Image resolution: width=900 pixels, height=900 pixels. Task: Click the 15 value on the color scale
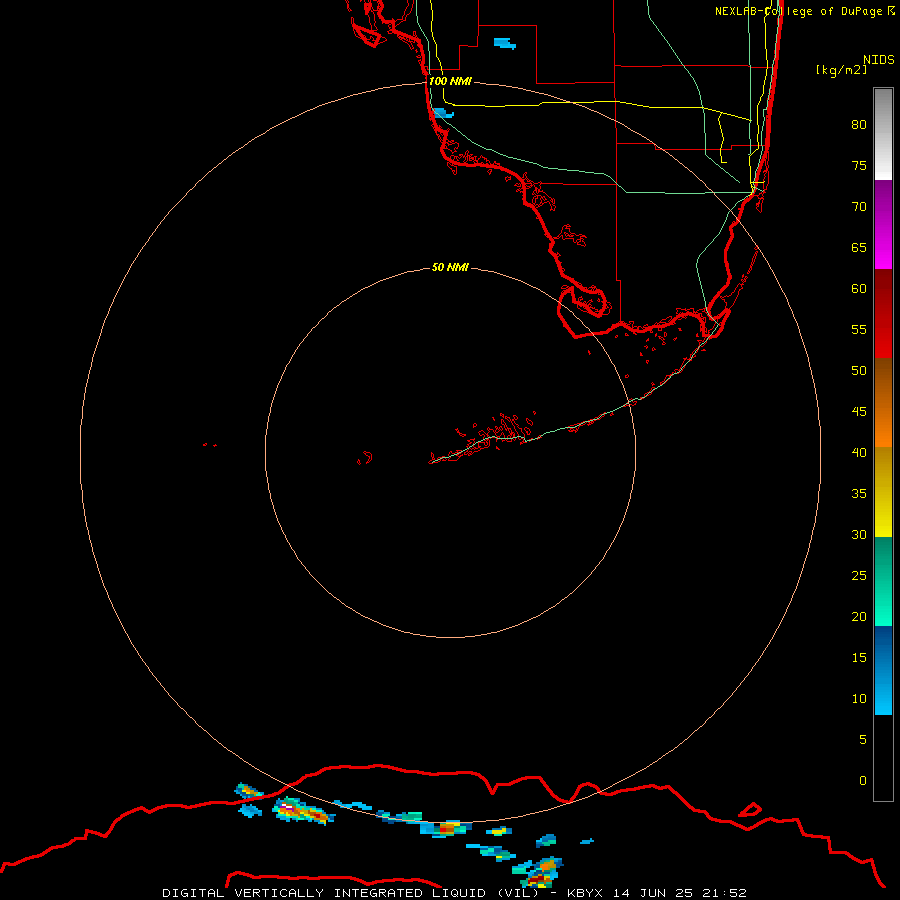click(x=859, y=658)
